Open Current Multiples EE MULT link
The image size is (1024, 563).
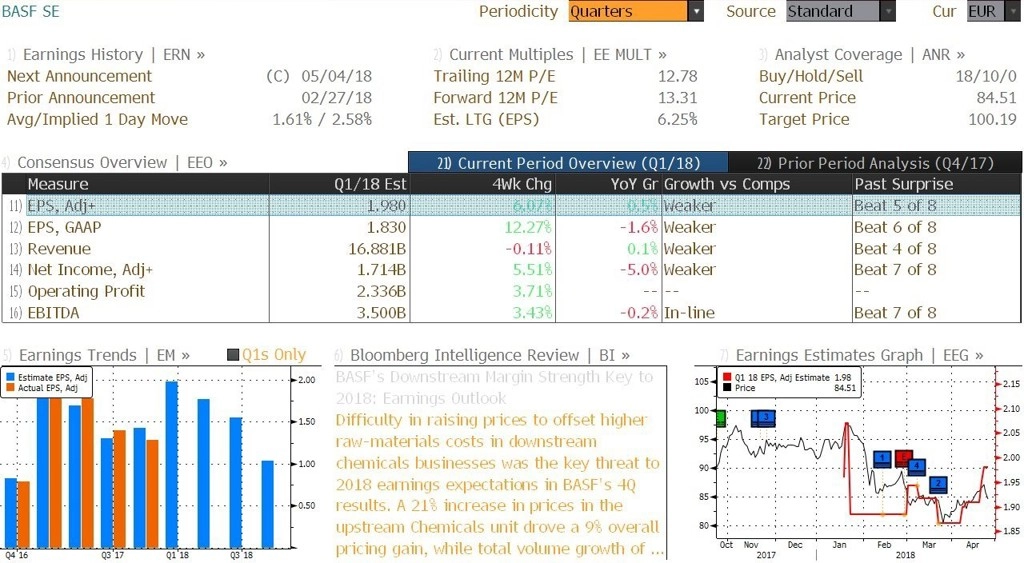point(558,55)
